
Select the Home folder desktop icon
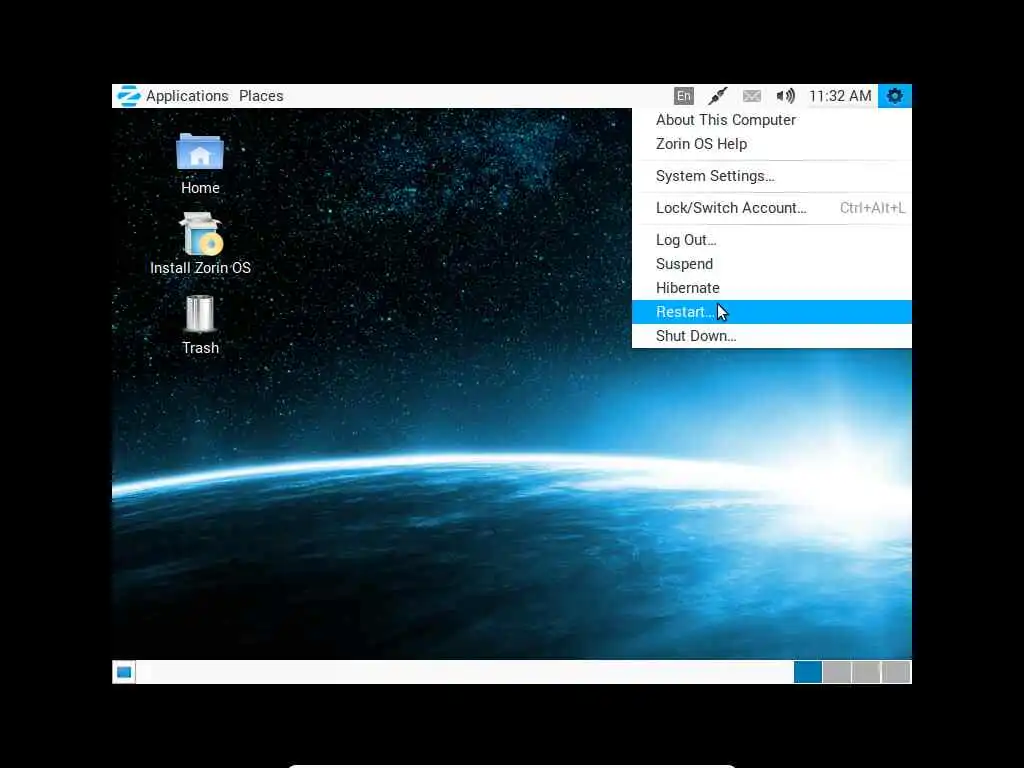tap(200, 163)
